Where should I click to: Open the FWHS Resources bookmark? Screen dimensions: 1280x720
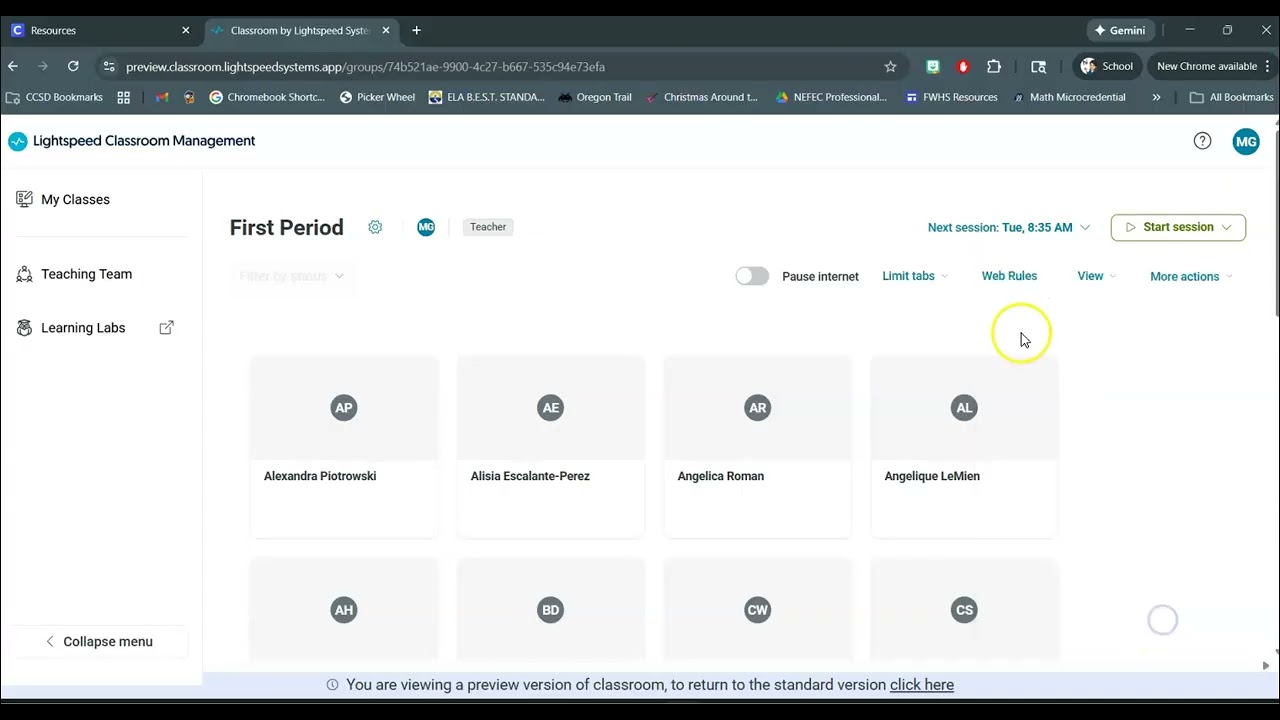pos(951,97)
